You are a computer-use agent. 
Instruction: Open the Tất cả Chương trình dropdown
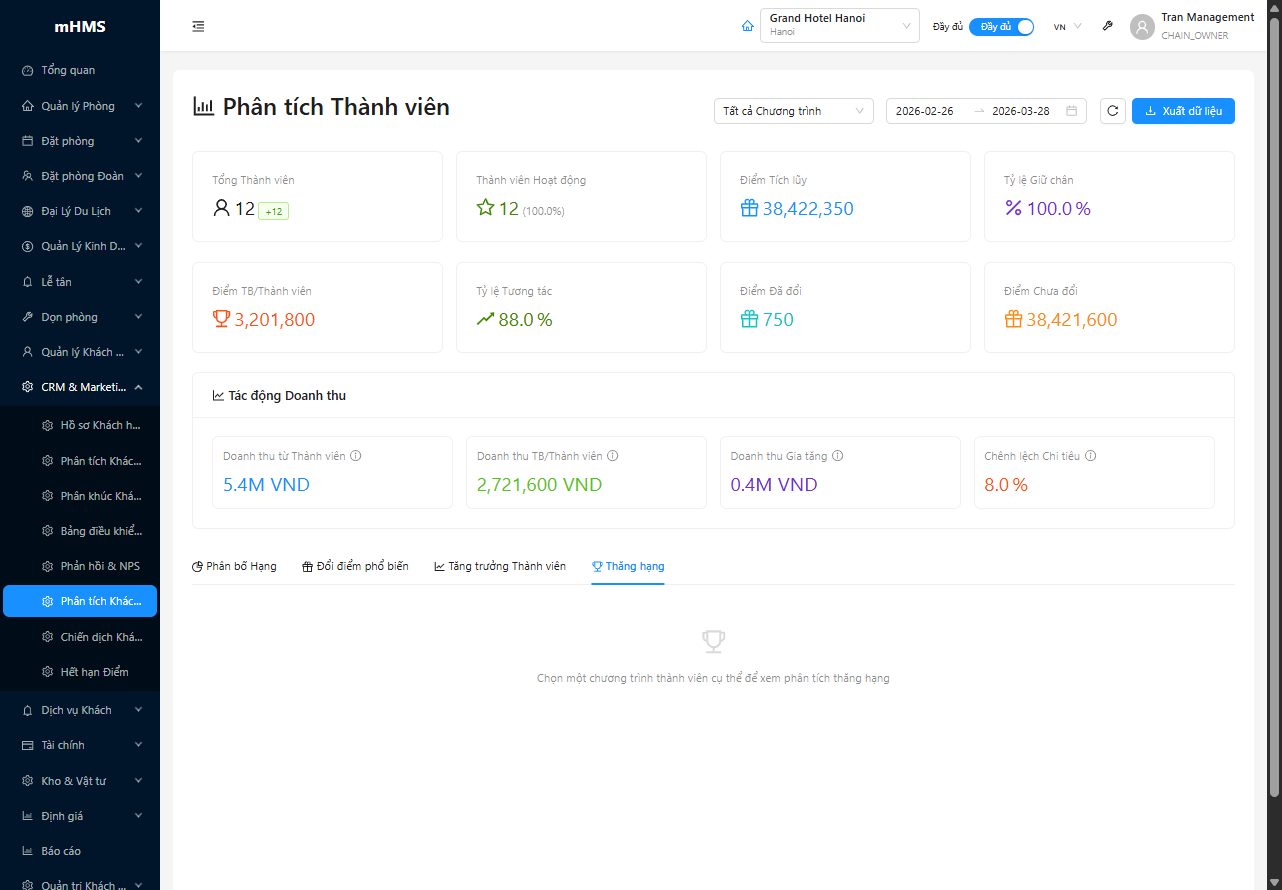coord(793,110)
